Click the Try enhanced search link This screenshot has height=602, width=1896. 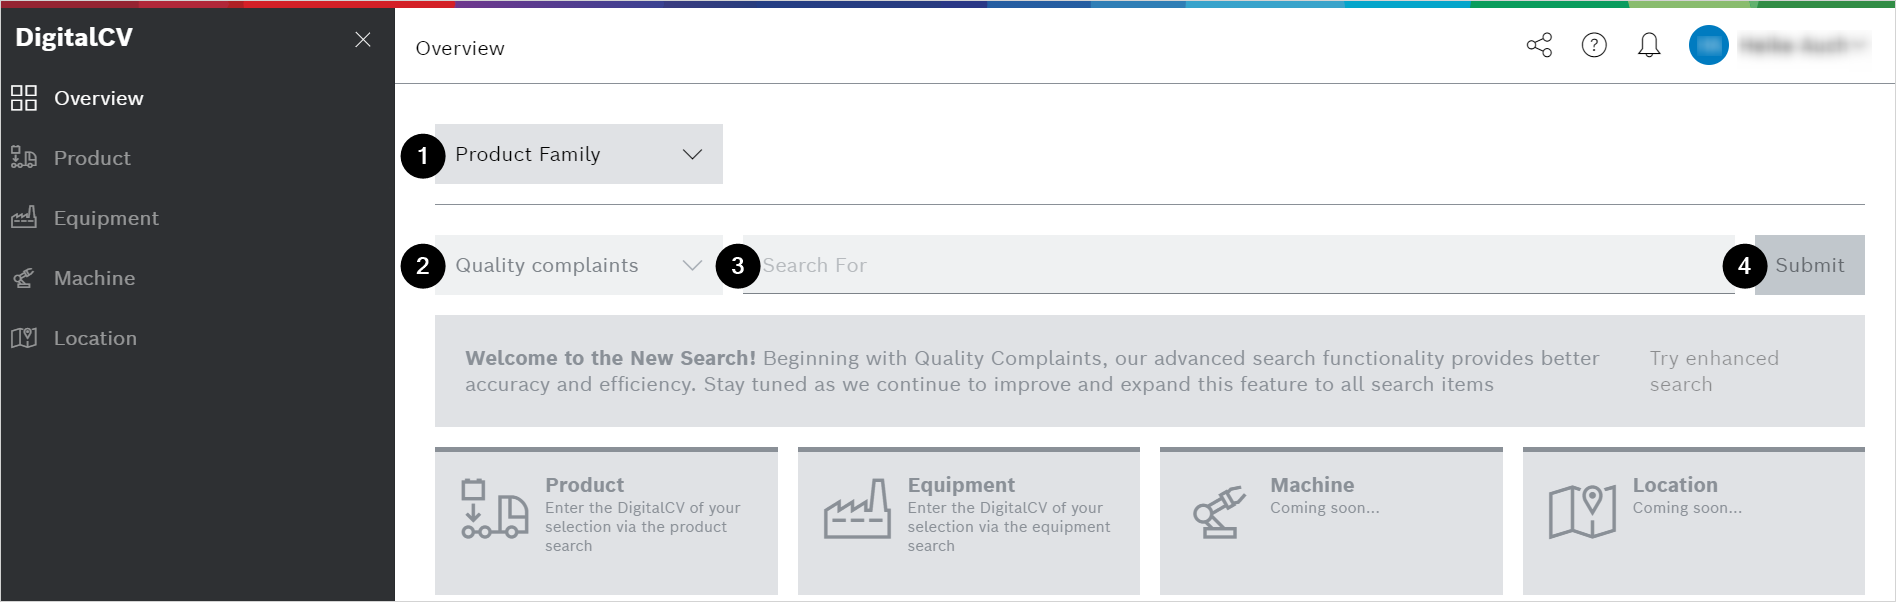tap(1714, 371)
